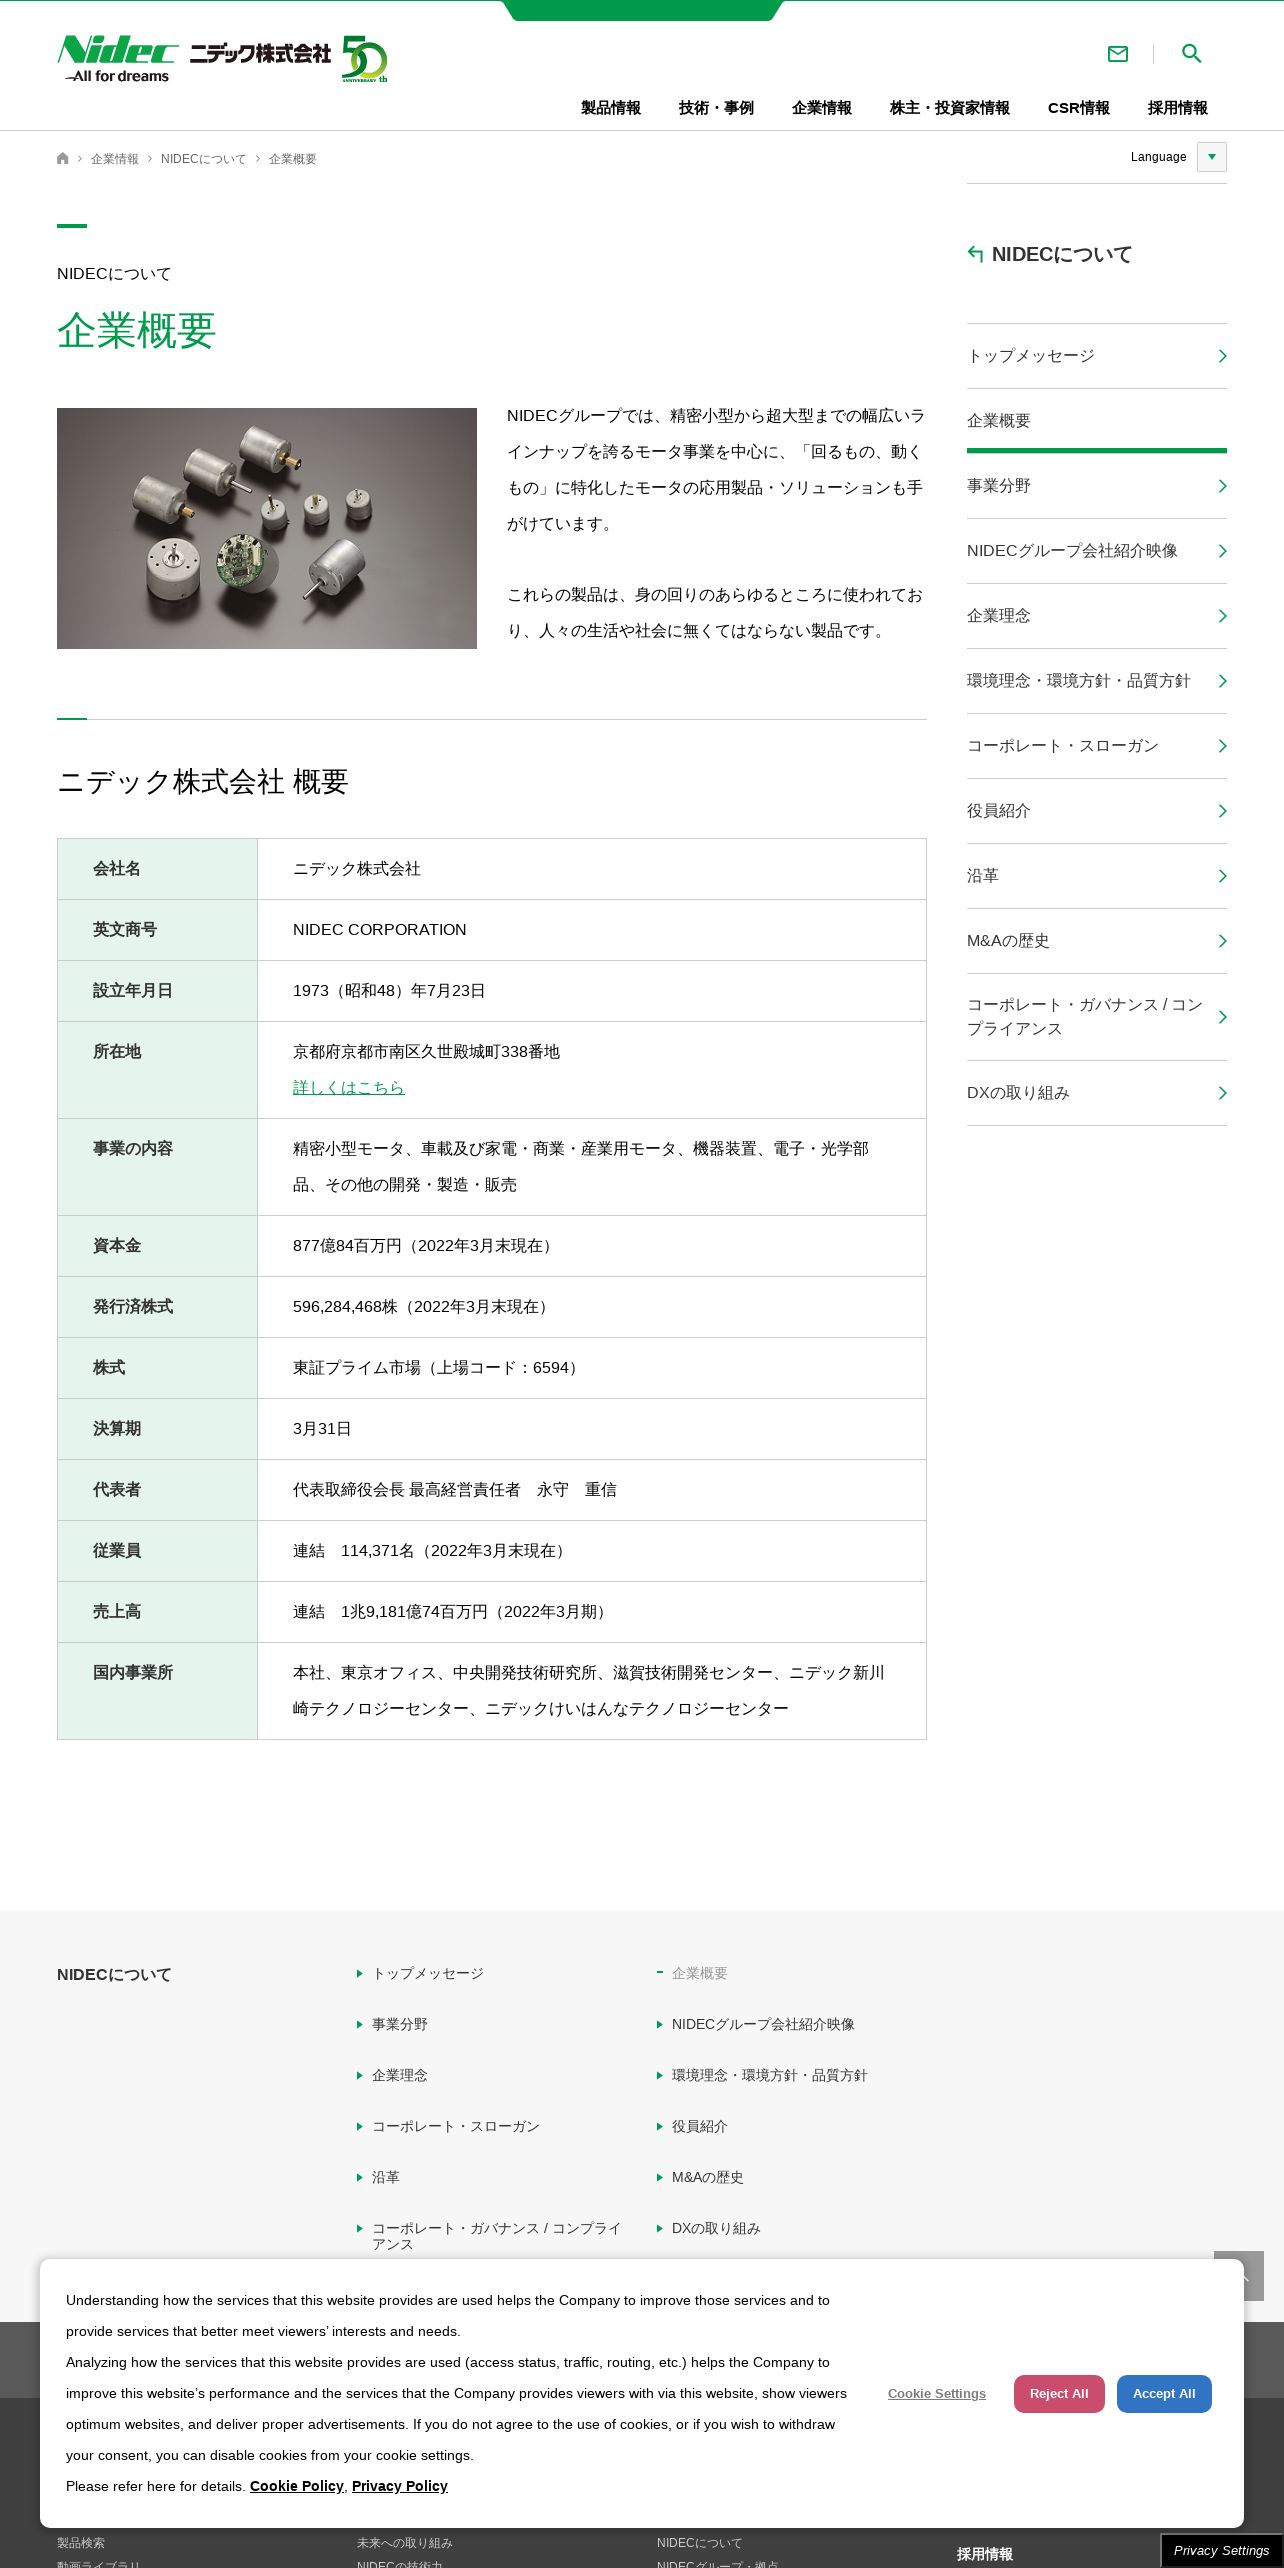Open the 技術・事例 menu
Image resolution: width=1284 pixels, height=2568 pixels.
(716, 108)
